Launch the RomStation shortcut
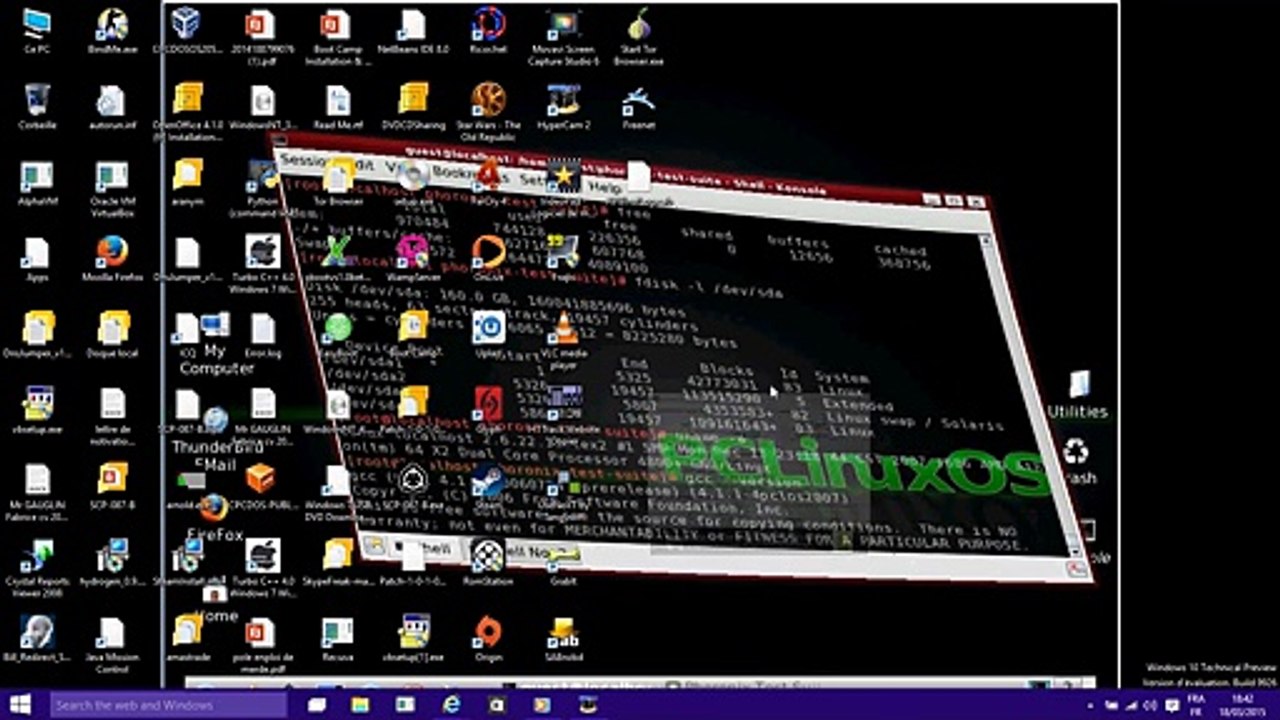The width and height of the screenshot is (1280, 720). click(488, 562)
